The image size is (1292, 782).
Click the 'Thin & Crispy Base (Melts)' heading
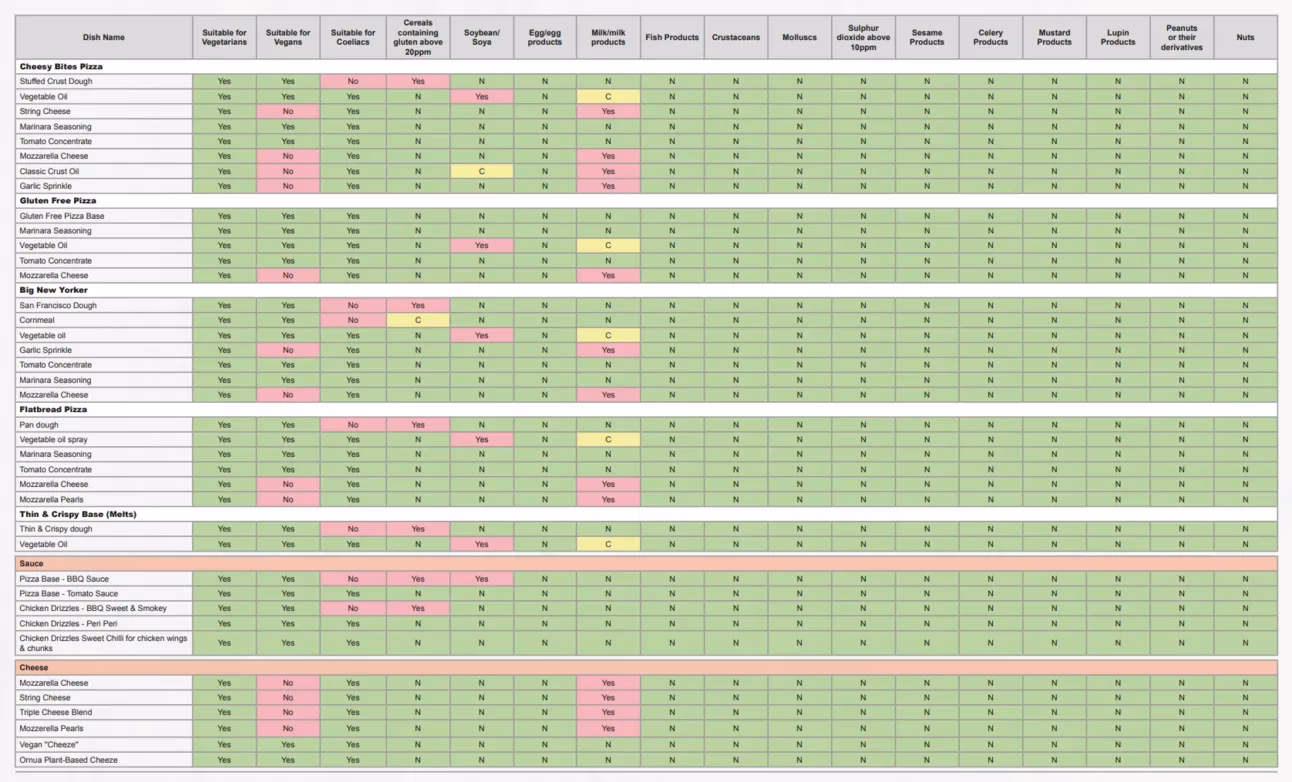point(78,514)
